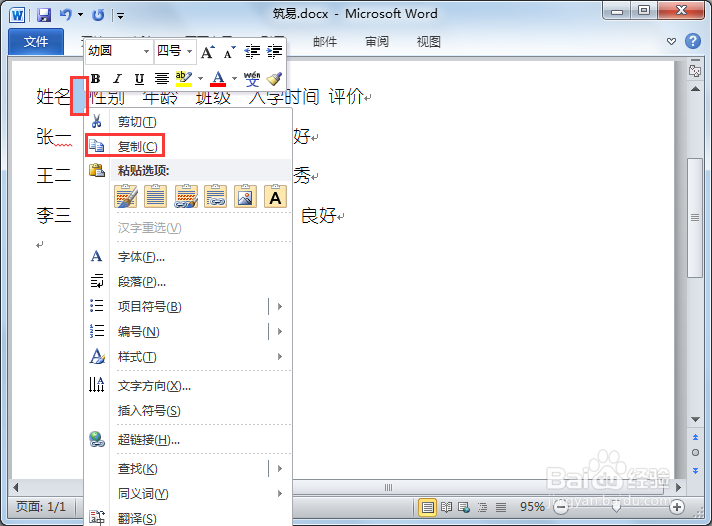Click Use Destination Styles paste icon

pyautogui.click(x=186, y=196)
